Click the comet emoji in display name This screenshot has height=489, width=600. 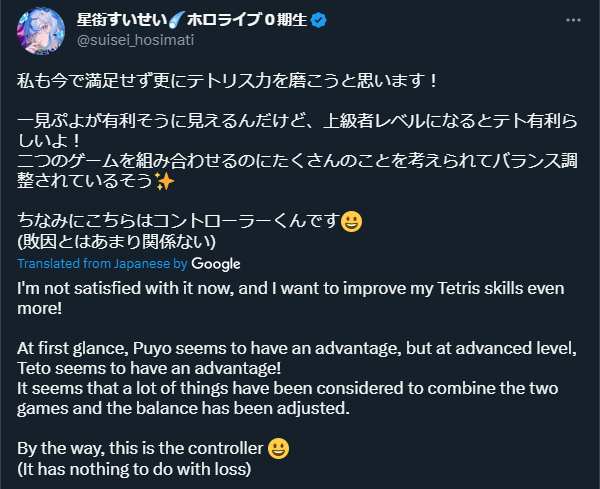click(x=177, y=20)
